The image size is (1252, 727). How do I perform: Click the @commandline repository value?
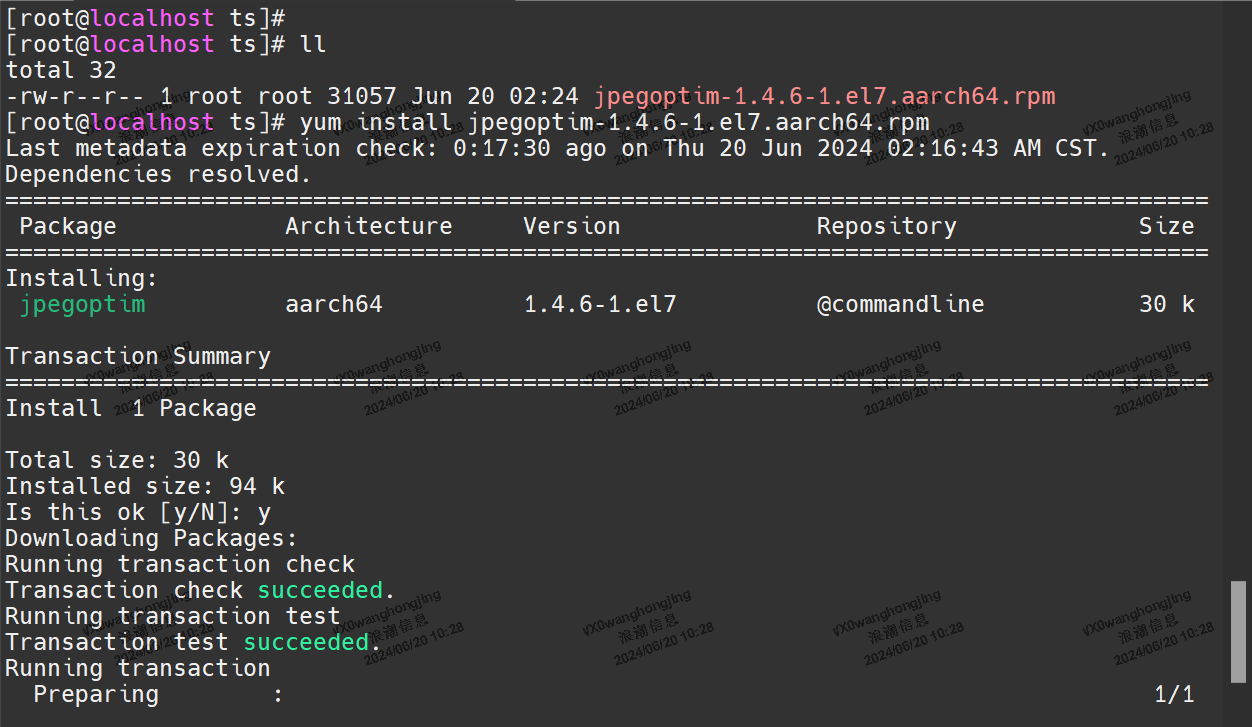(900, 304)
